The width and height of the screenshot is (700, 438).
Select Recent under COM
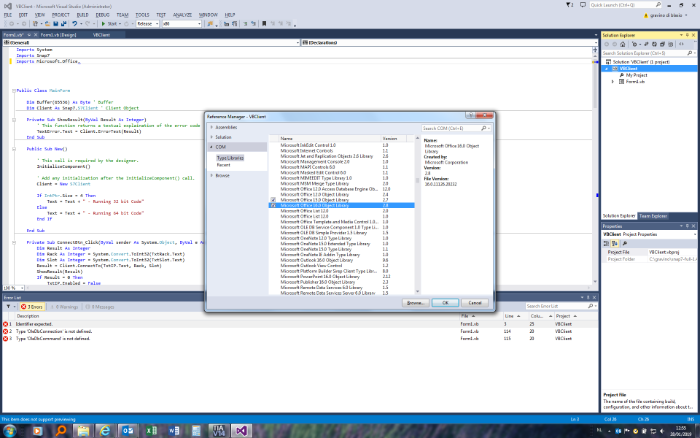tap(223, 165)
